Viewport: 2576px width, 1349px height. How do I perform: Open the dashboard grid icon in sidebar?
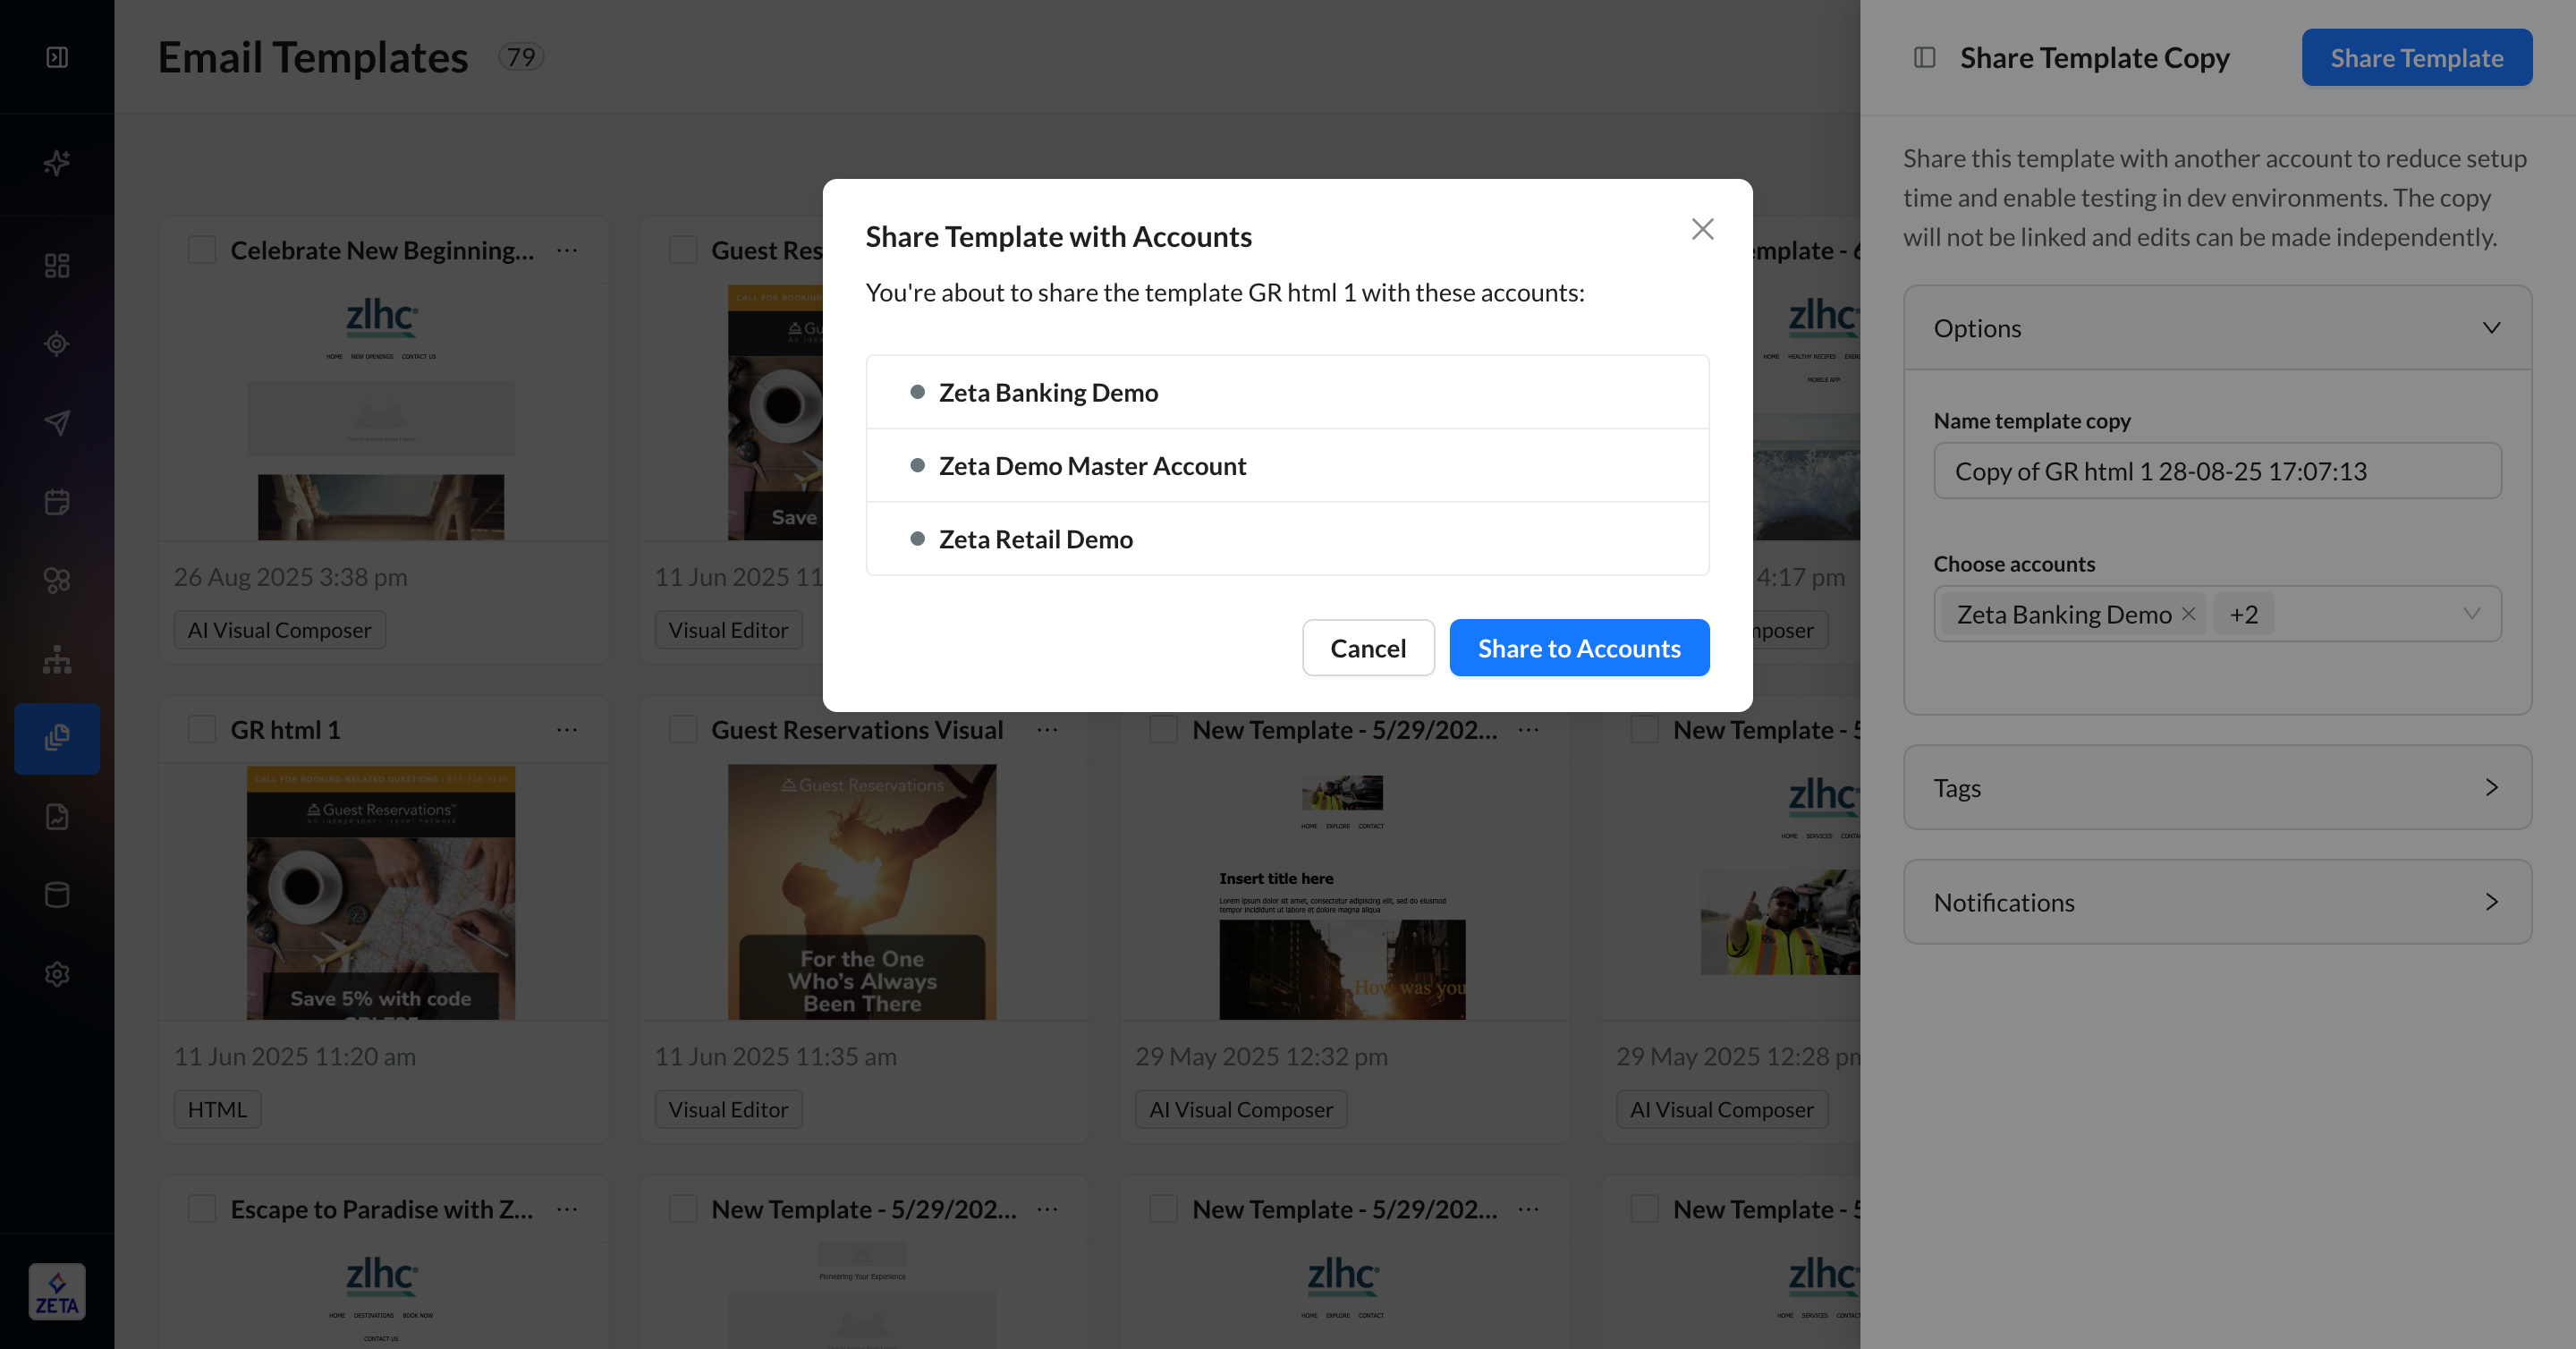coord(57,265)
